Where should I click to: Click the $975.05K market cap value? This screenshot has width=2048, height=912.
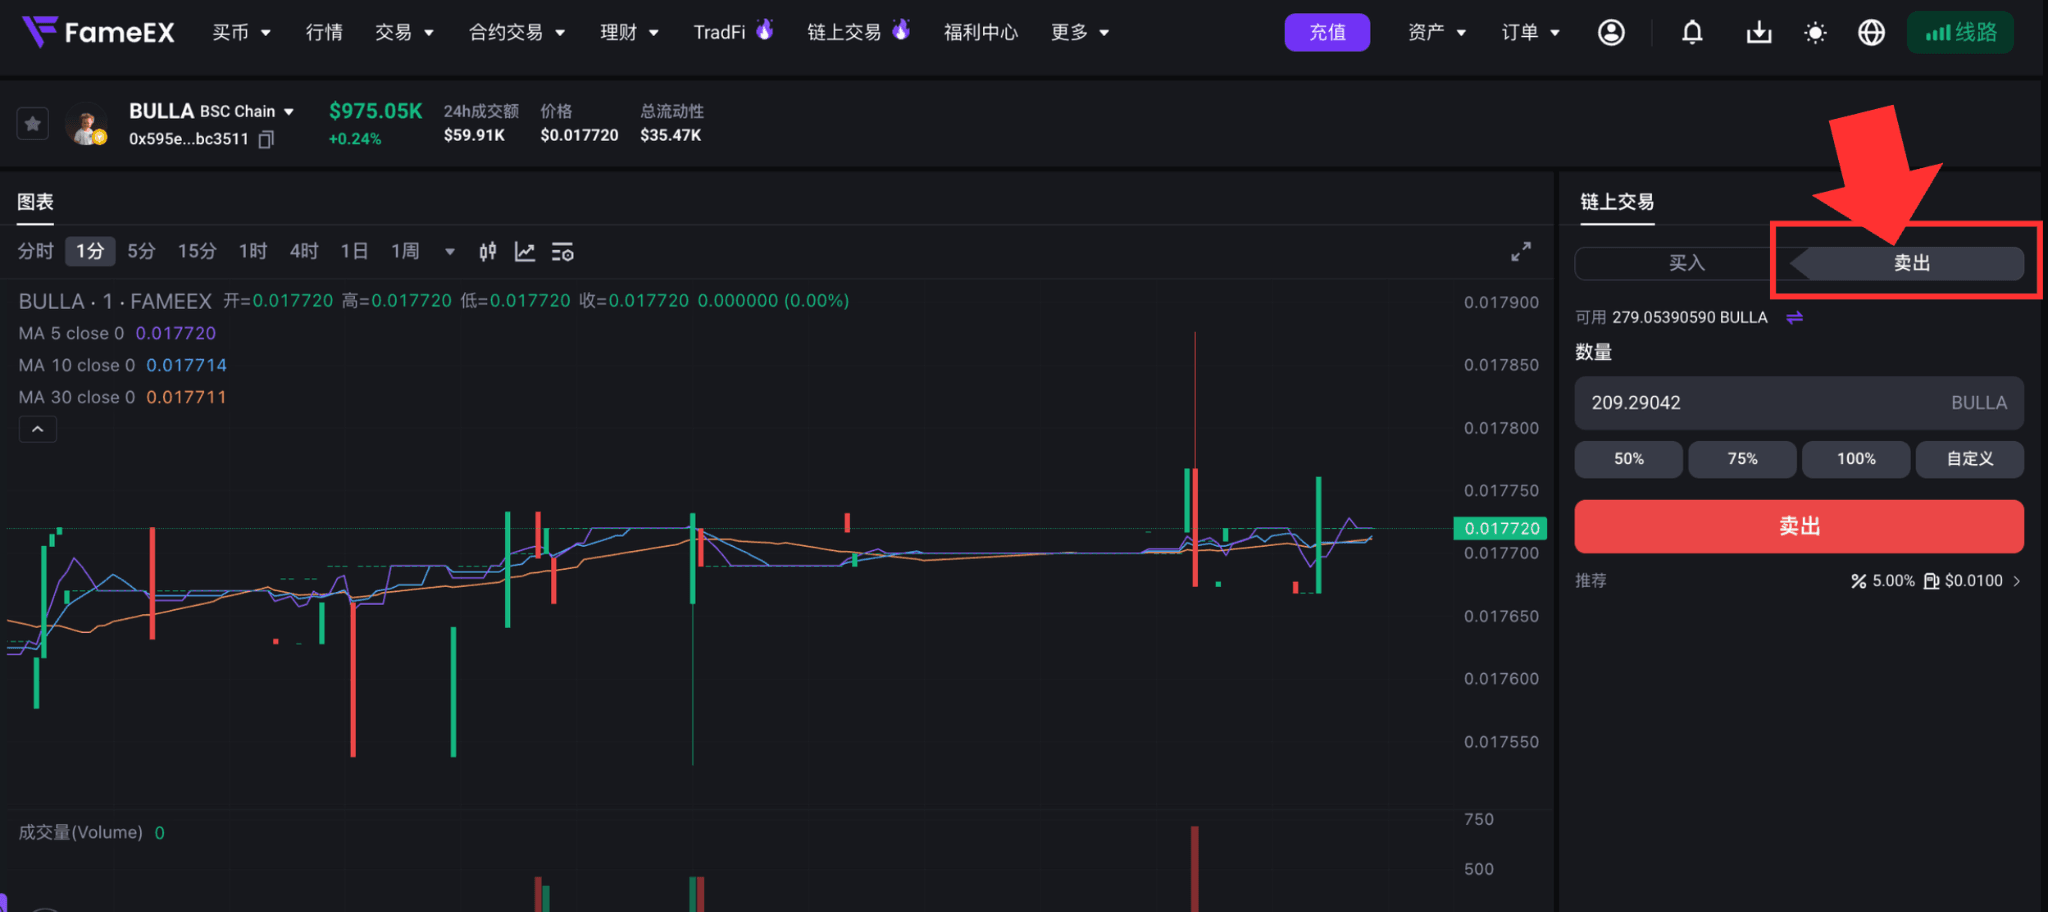click(x=376, y=111)
